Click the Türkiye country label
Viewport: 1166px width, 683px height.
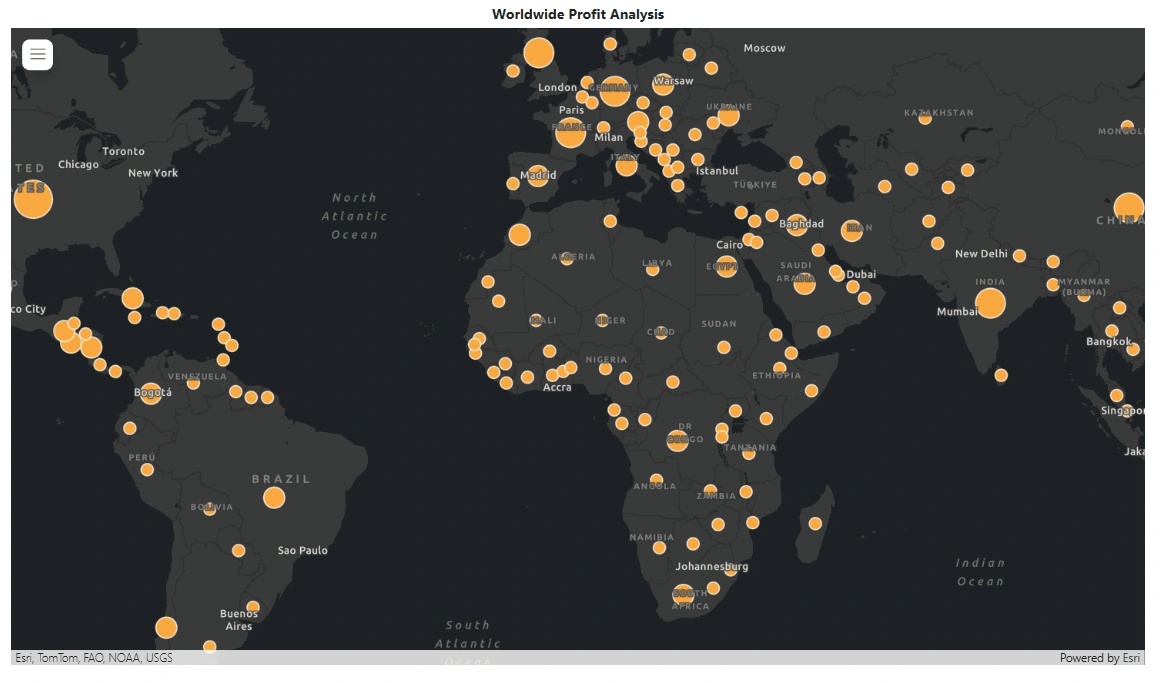point(755,185)
